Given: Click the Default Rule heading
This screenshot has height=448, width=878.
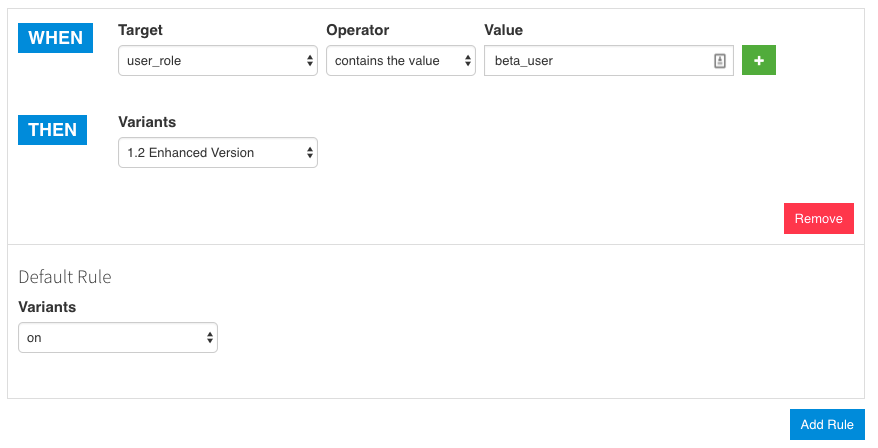Looking at the screenshot, I should click(x=65, y=277).
